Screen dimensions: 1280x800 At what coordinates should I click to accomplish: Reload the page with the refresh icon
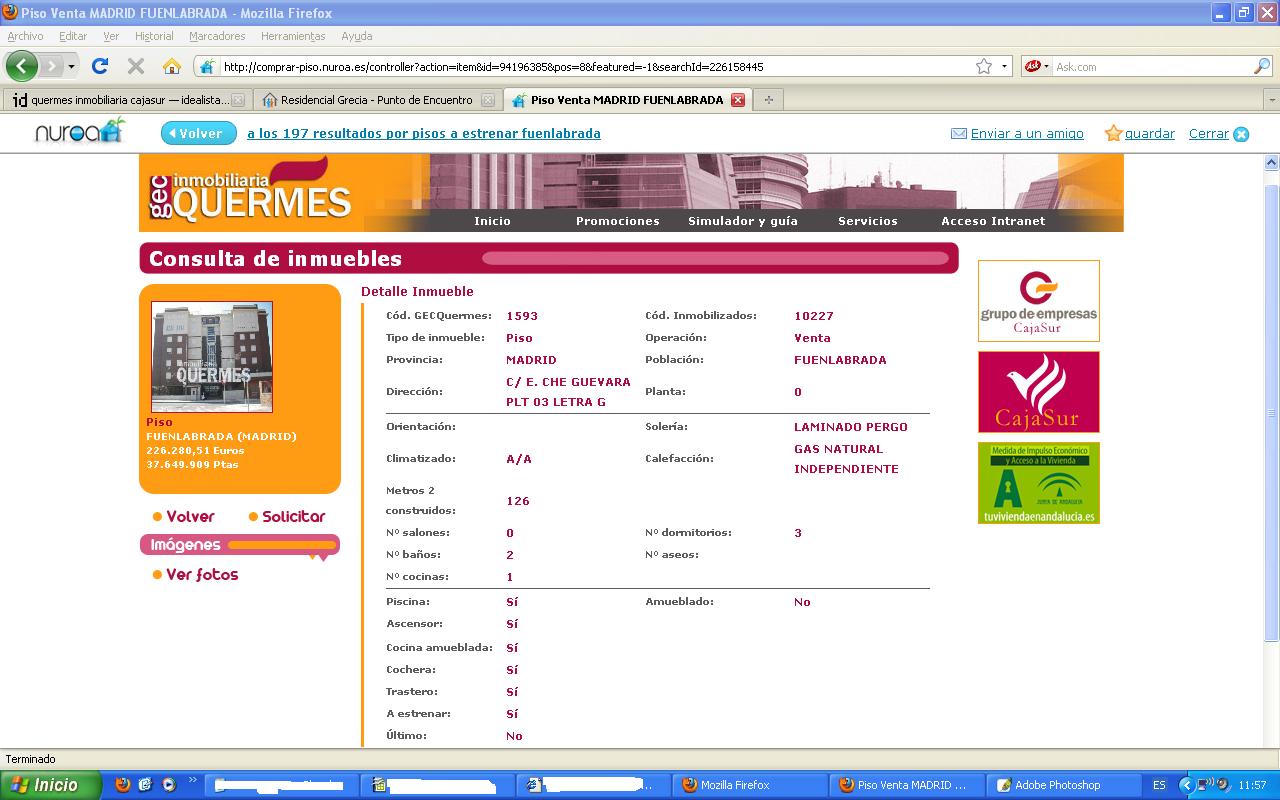click(100, 67)
